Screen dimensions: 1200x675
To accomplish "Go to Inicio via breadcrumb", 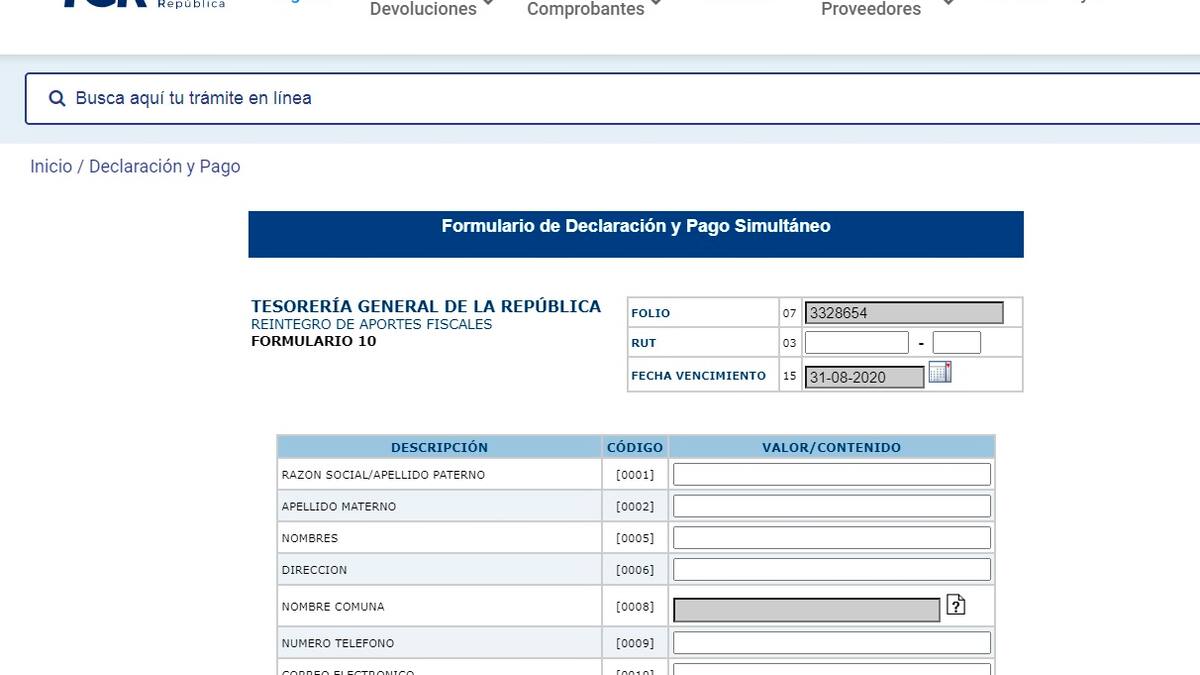I will point(51,166).
